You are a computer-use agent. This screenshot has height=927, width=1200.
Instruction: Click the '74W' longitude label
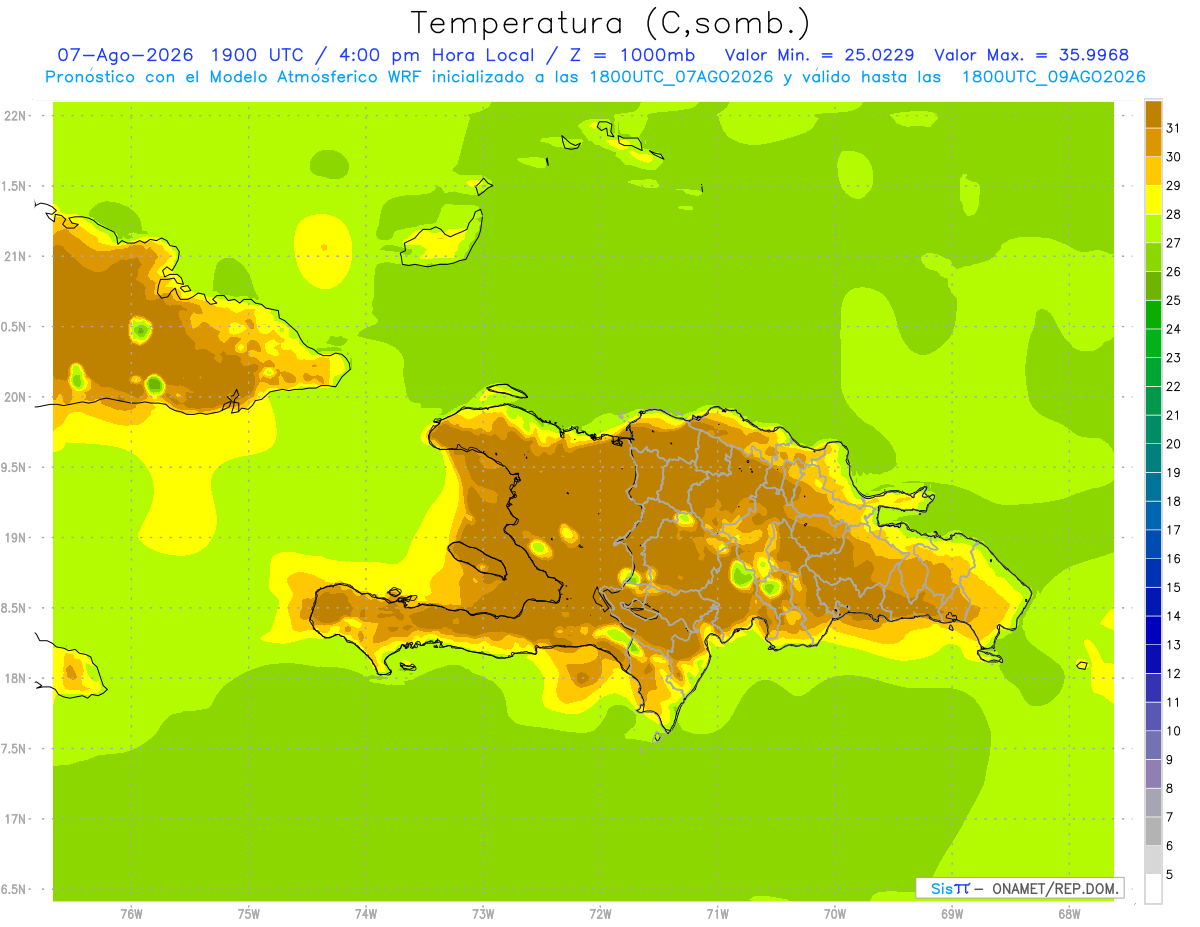366,914
